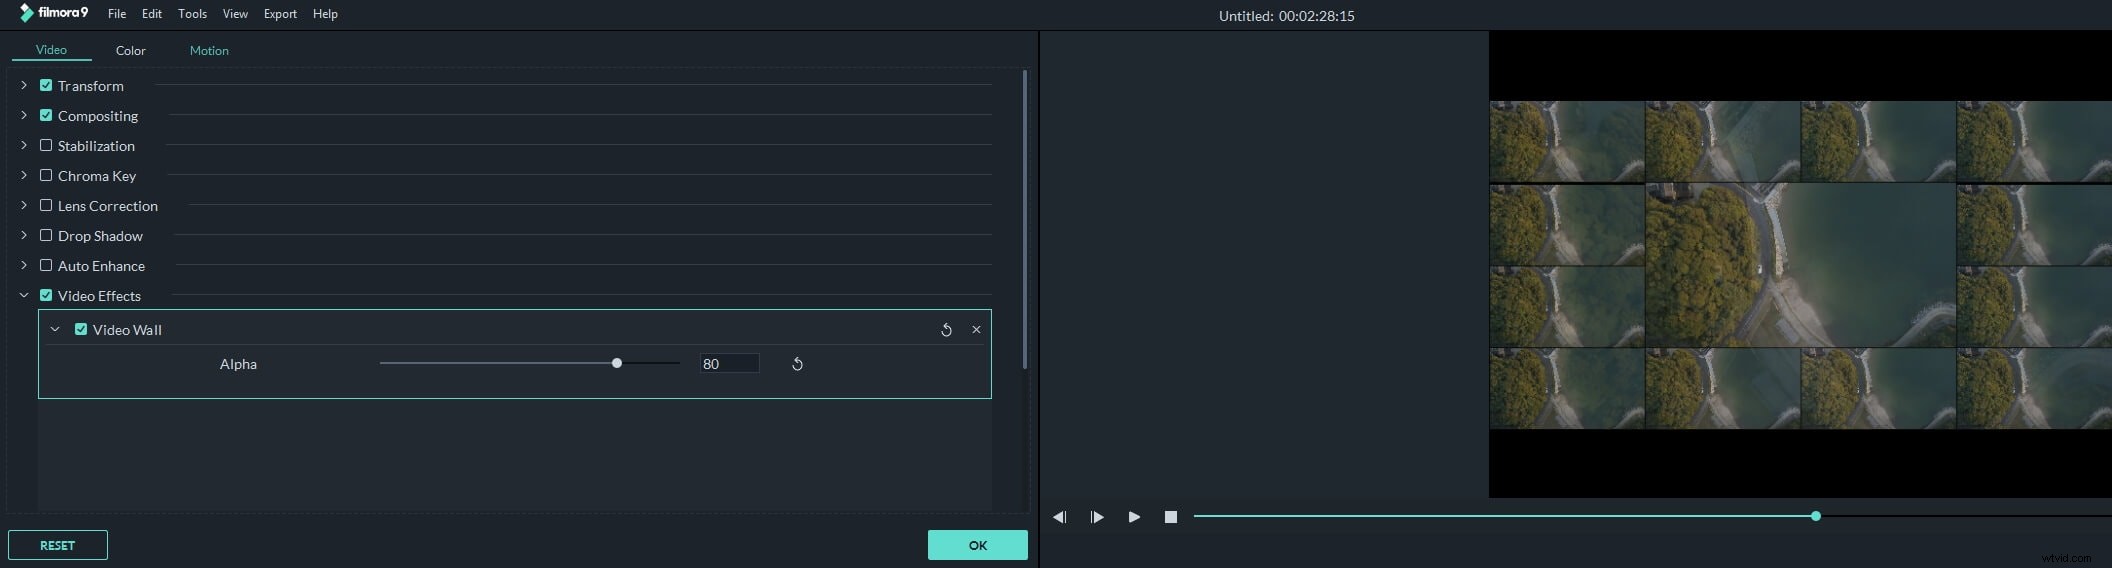The width and height of the screenshot is (2112, 568).
Task: Switch to the Video tab
Action: [51, 50]
